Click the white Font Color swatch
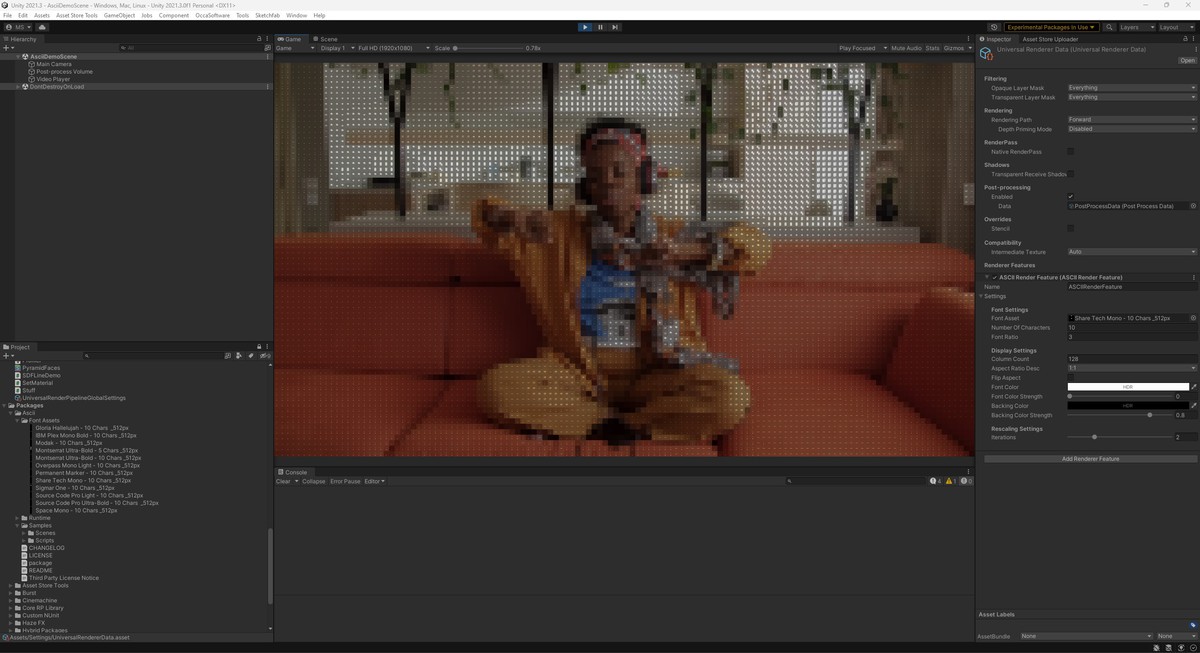This screenshot has height=653, width=1200. (x=1127, y=387)
